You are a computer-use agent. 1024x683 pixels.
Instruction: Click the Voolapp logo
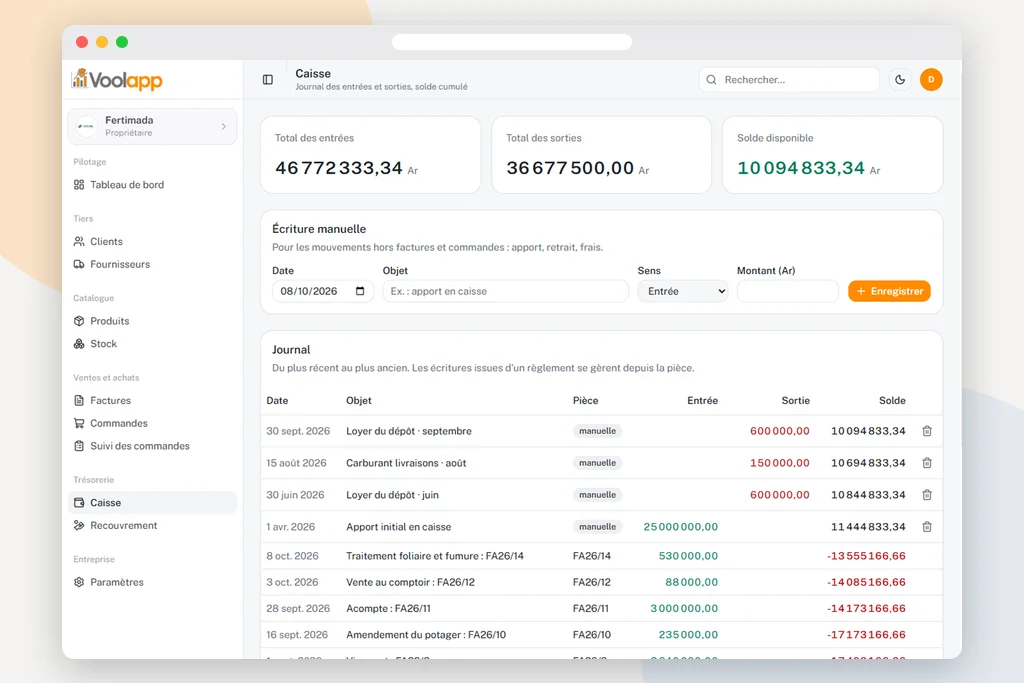[x=118, y=80]
